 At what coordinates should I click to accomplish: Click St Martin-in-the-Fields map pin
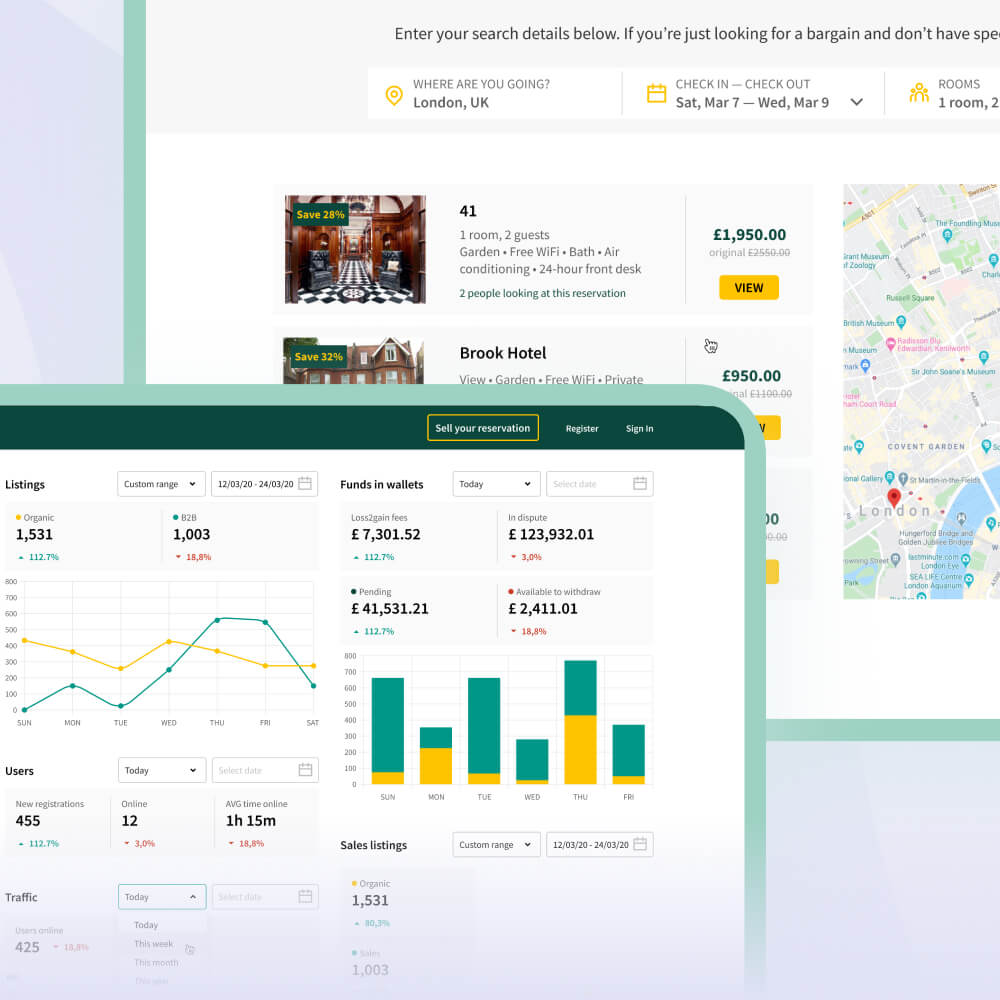pyautogui.click(x=903, y=478)
